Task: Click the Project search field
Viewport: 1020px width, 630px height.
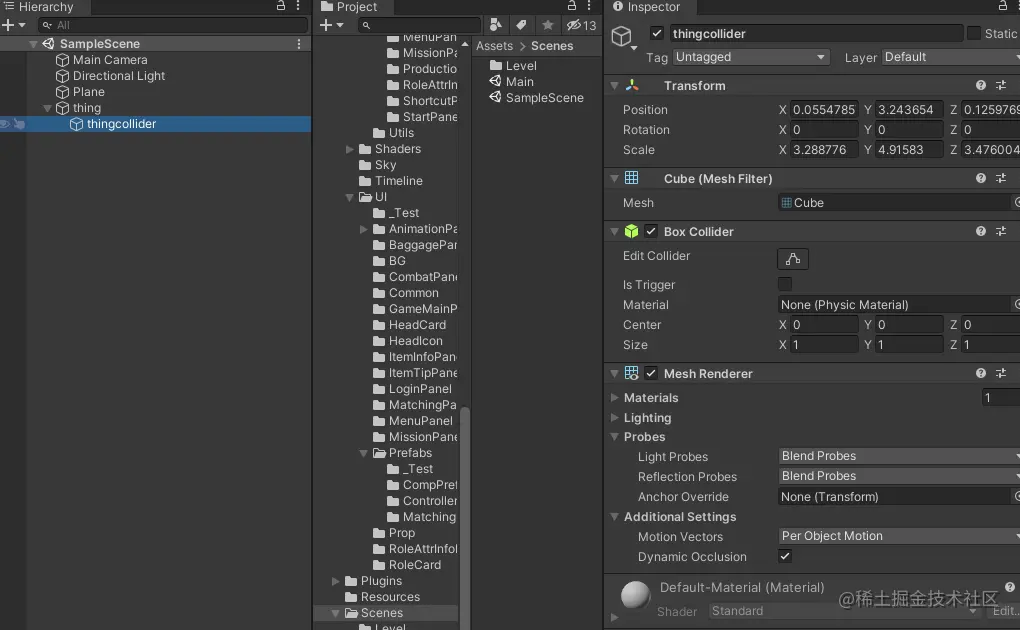Action: click(x=420, y=25)
